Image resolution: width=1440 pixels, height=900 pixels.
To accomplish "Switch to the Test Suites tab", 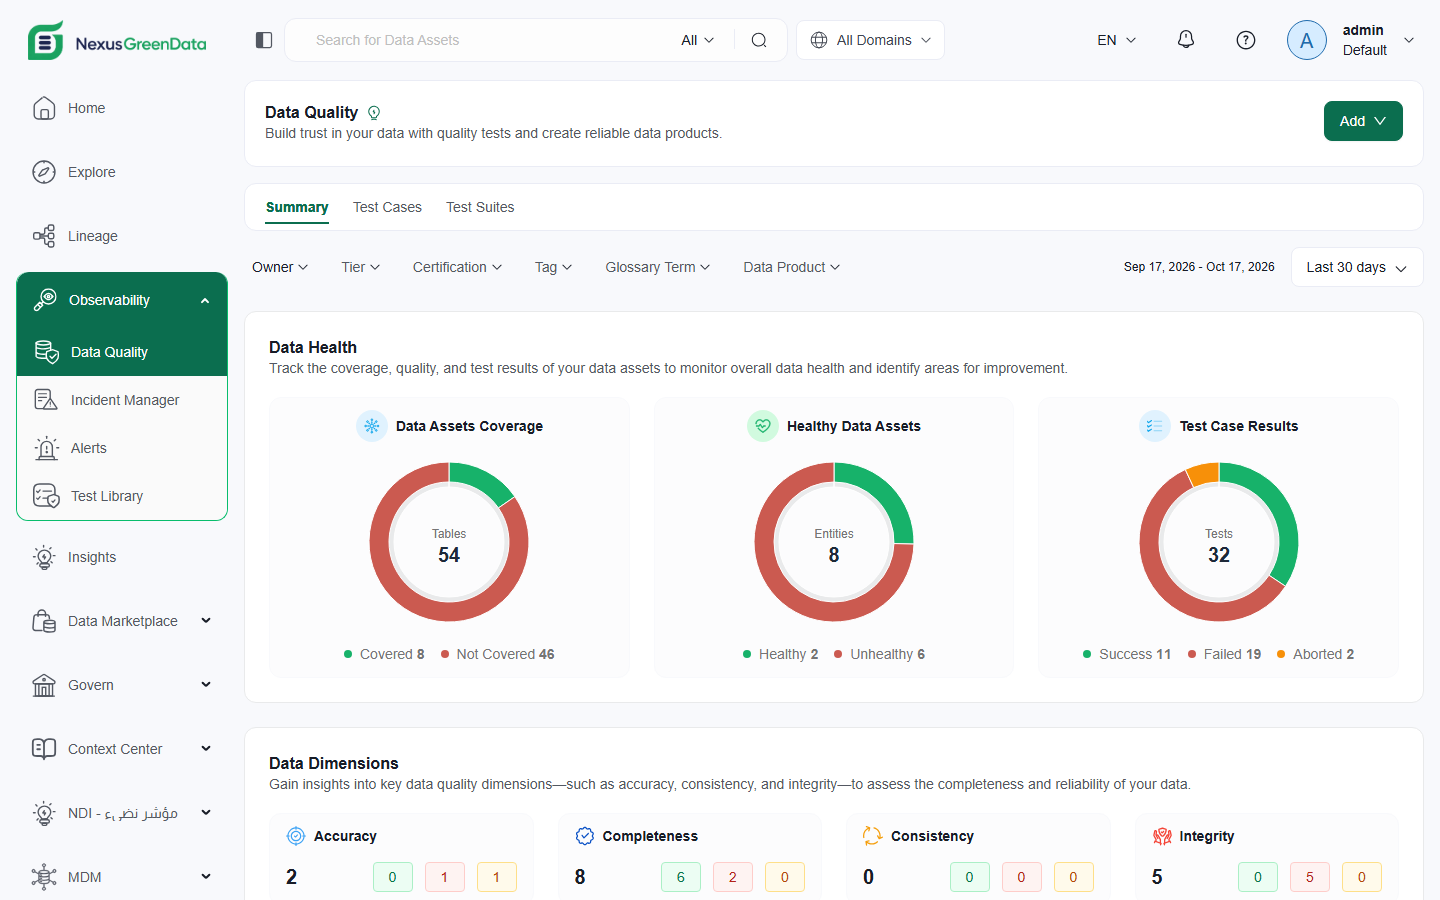I will pos(480,207).
